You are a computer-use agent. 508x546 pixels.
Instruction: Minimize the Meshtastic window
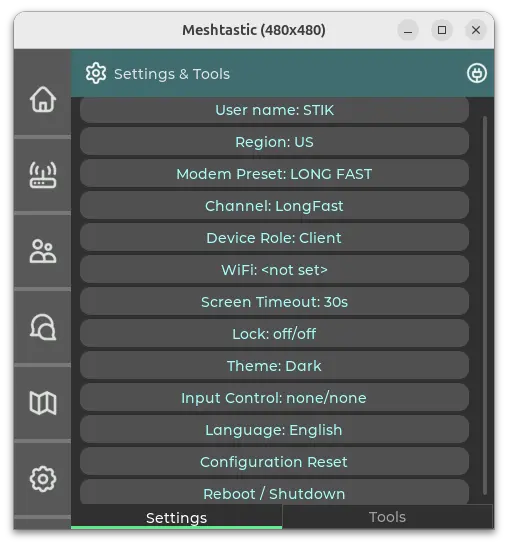(408, 30)
